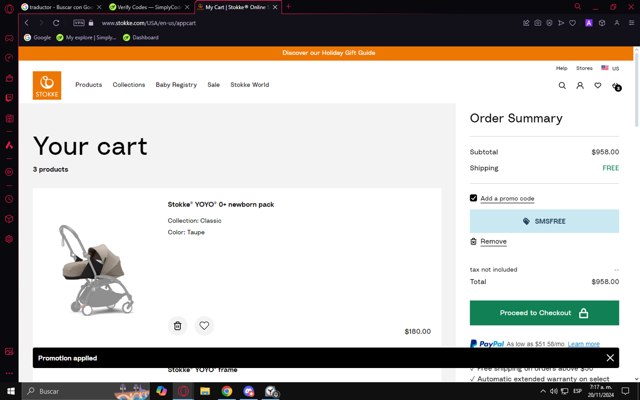Open the Sale menu item
This screenshot has height=400, width=640.
pyautogui.click(x=213, y=85)
